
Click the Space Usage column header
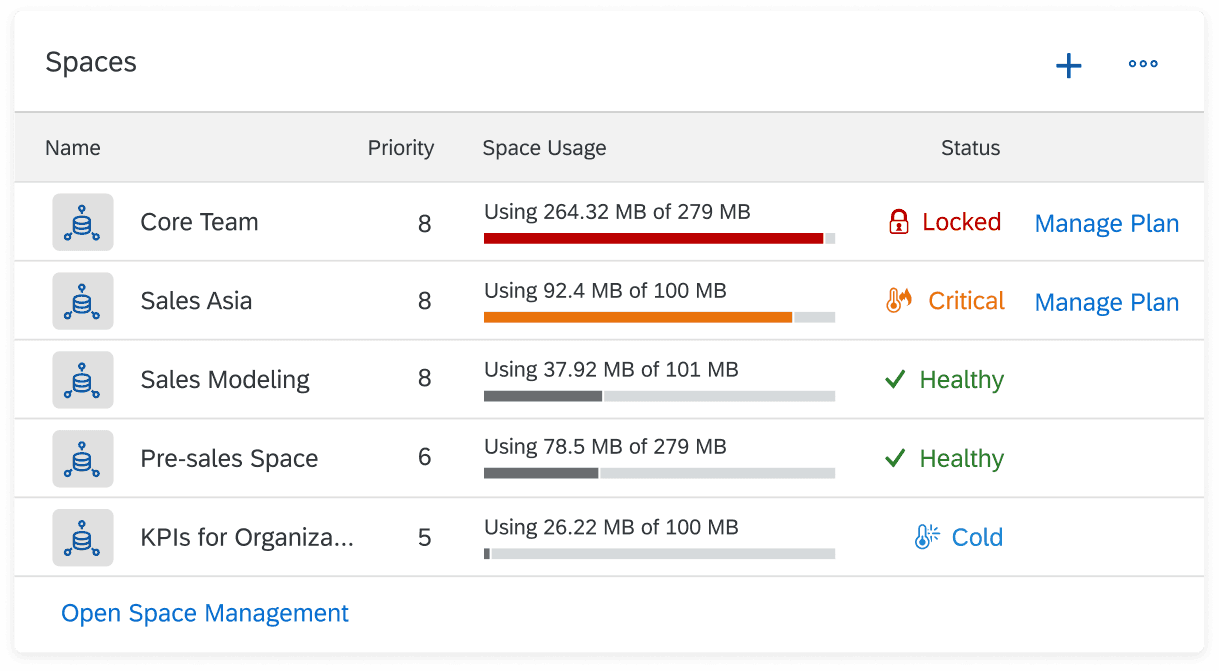pos(544,148)
